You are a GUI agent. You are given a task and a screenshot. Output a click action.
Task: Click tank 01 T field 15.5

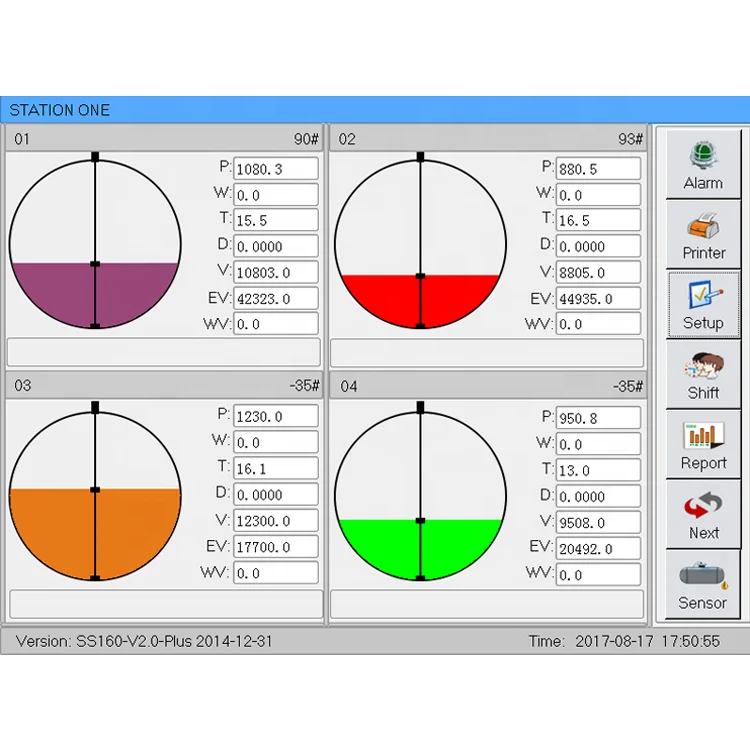276,221
